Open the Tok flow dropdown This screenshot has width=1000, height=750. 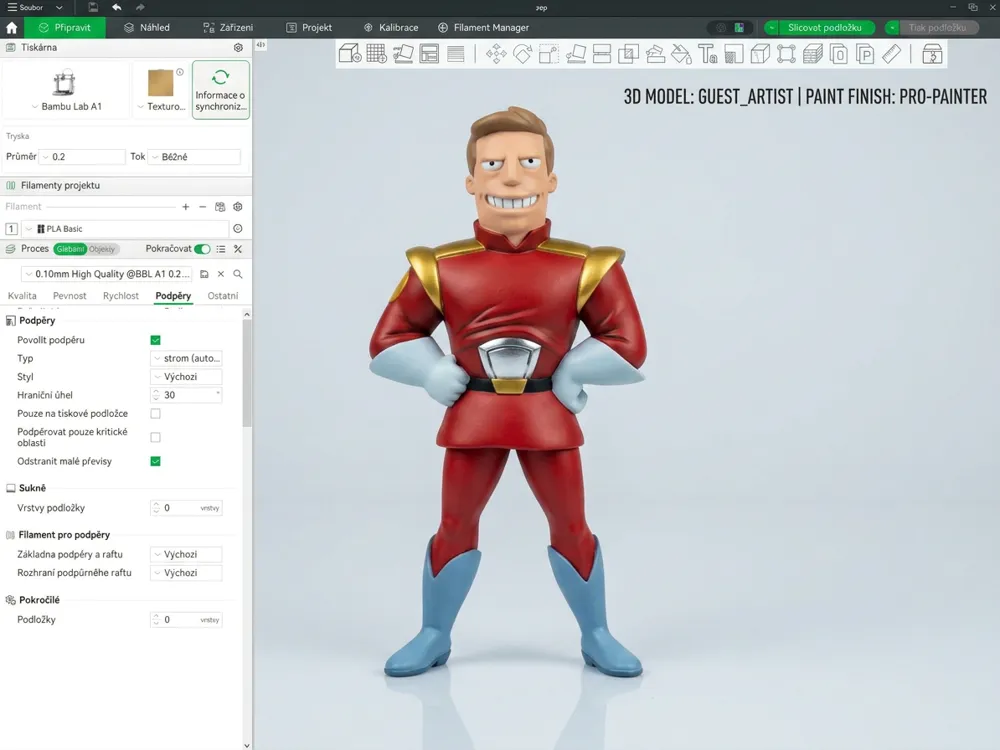coord(194,157)
